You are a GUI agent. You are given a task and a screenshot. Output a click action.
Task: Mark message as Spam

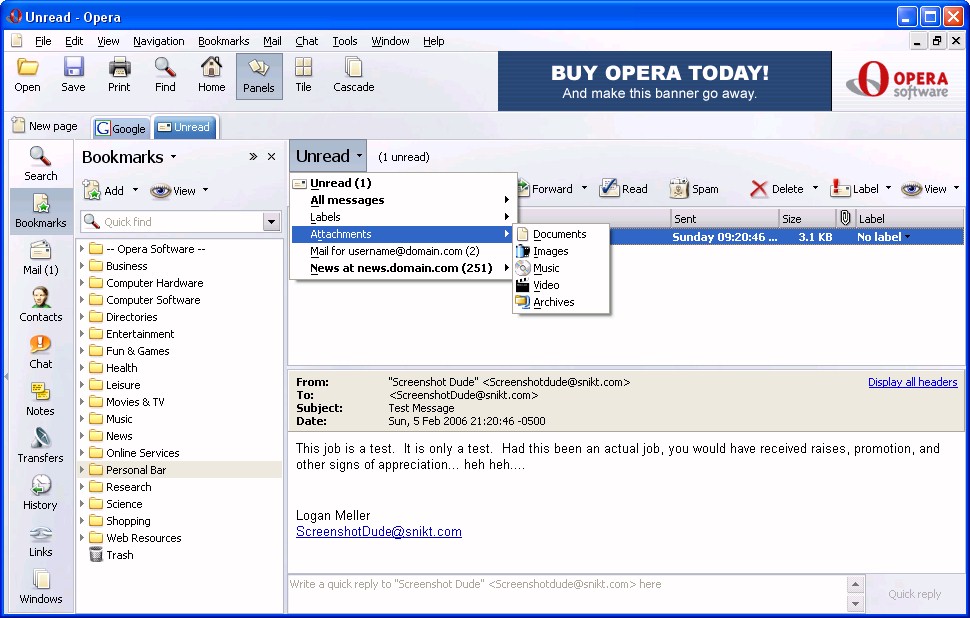pos(694,189)
